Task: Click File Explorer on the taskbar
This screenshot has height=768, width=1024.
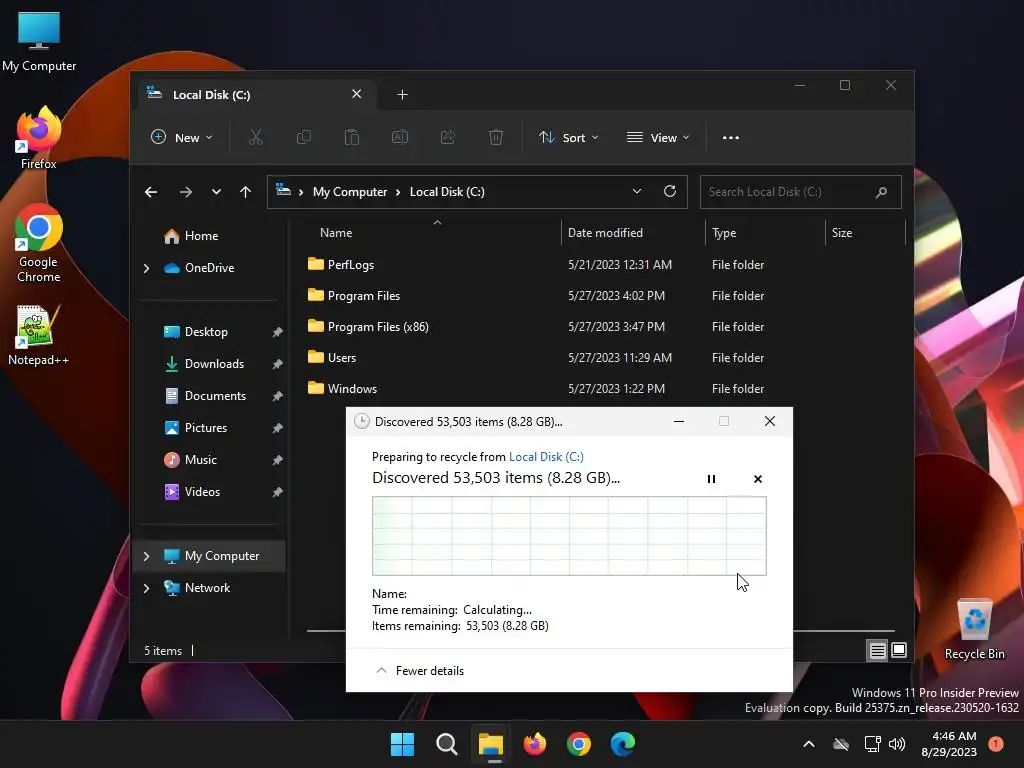Action: click(x=490, y=744)
